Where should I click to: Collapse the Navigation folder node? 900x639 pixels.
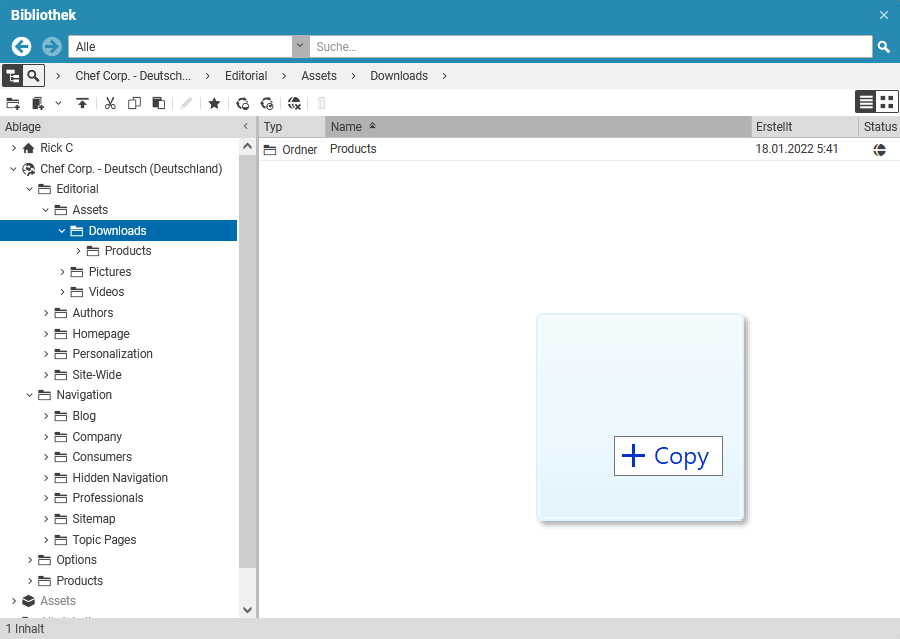[x=30, y=395]
